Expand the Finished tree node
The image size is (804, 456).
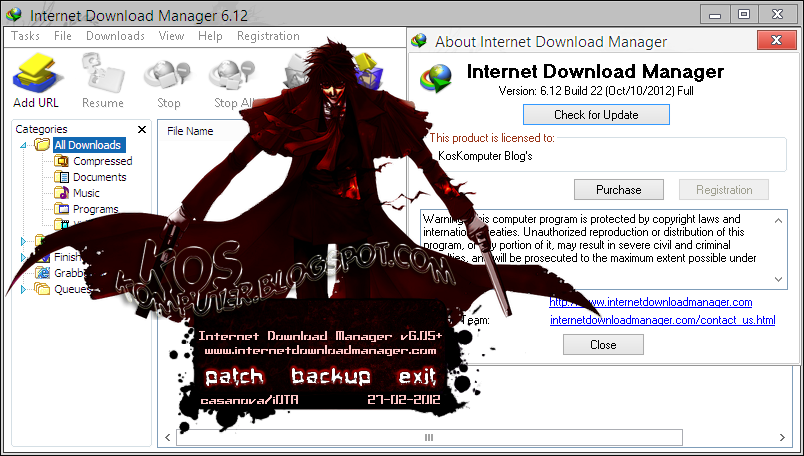pyautogui.click(x=23, y=257)
